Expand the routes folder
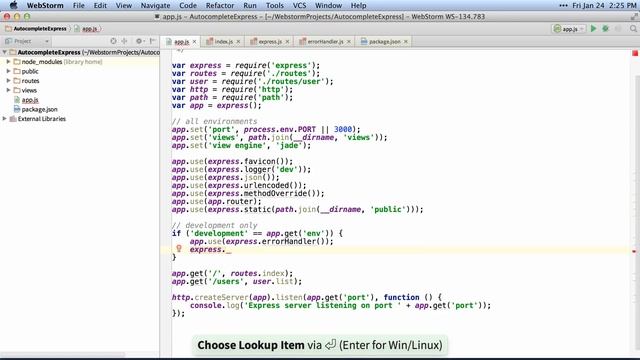Screen dimensions: 640x360 [8, 81]
